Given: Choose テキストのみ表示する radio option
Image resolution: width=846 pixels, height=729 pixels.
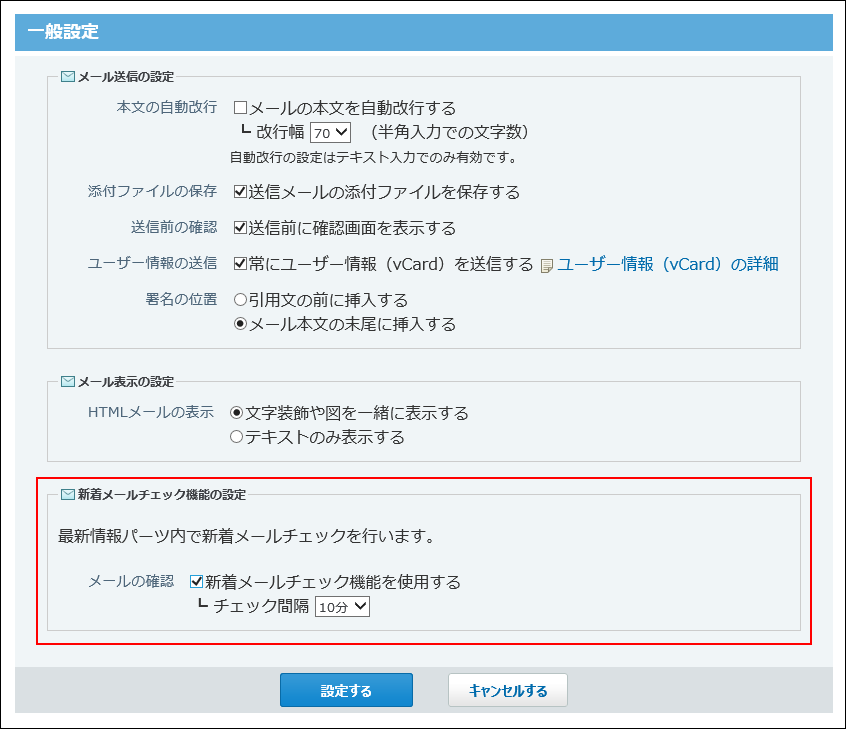Looking at the screenshot, I should (236, 437).
